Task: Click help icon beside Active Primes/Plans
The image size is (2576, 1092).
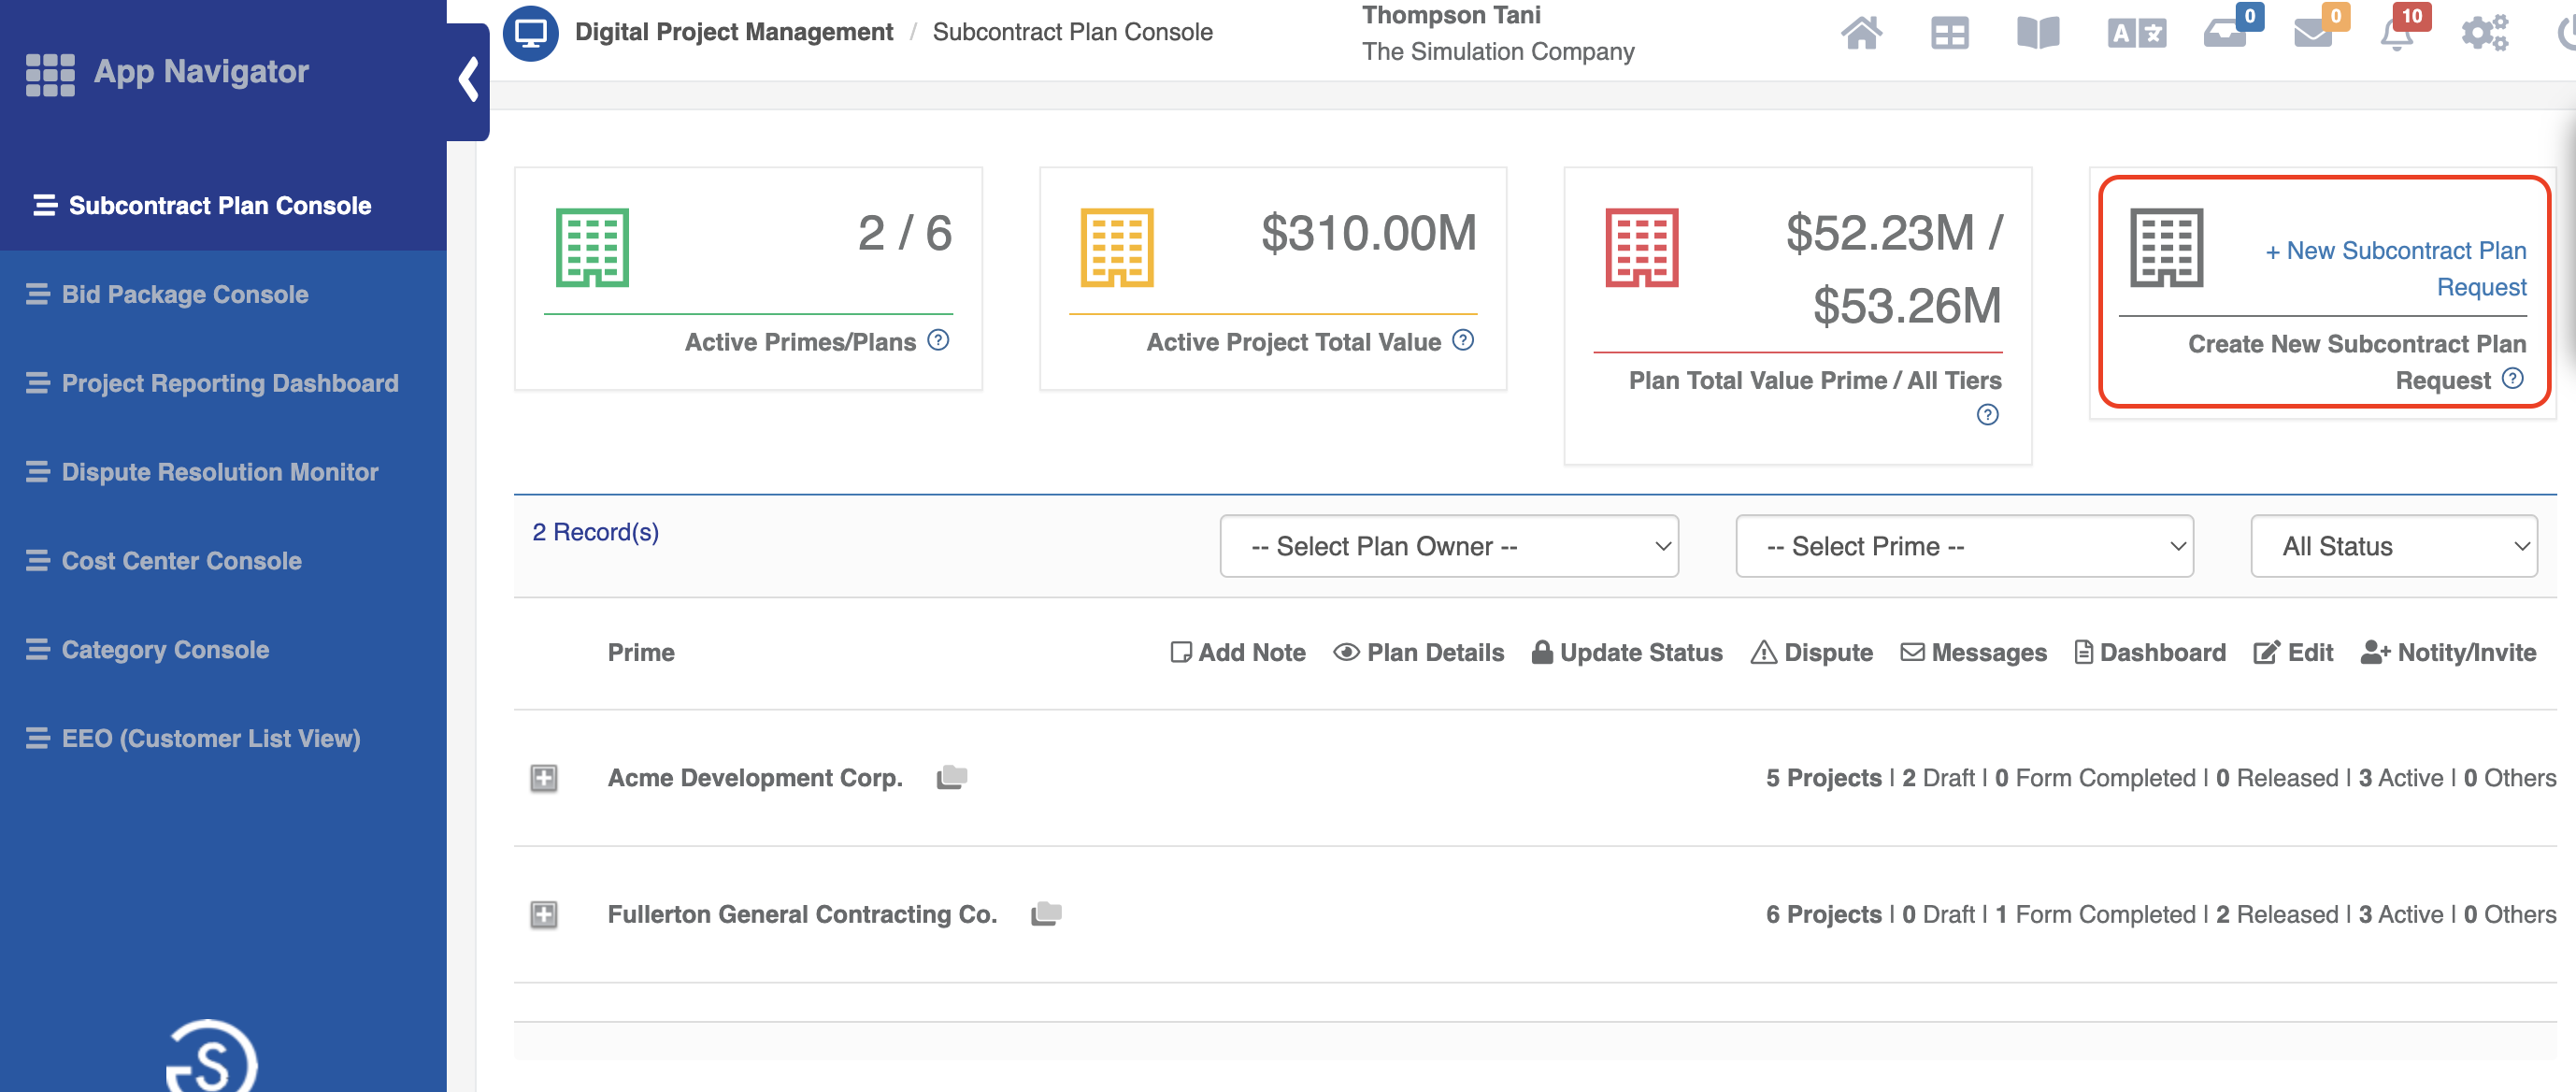Action: coord(938,341)
